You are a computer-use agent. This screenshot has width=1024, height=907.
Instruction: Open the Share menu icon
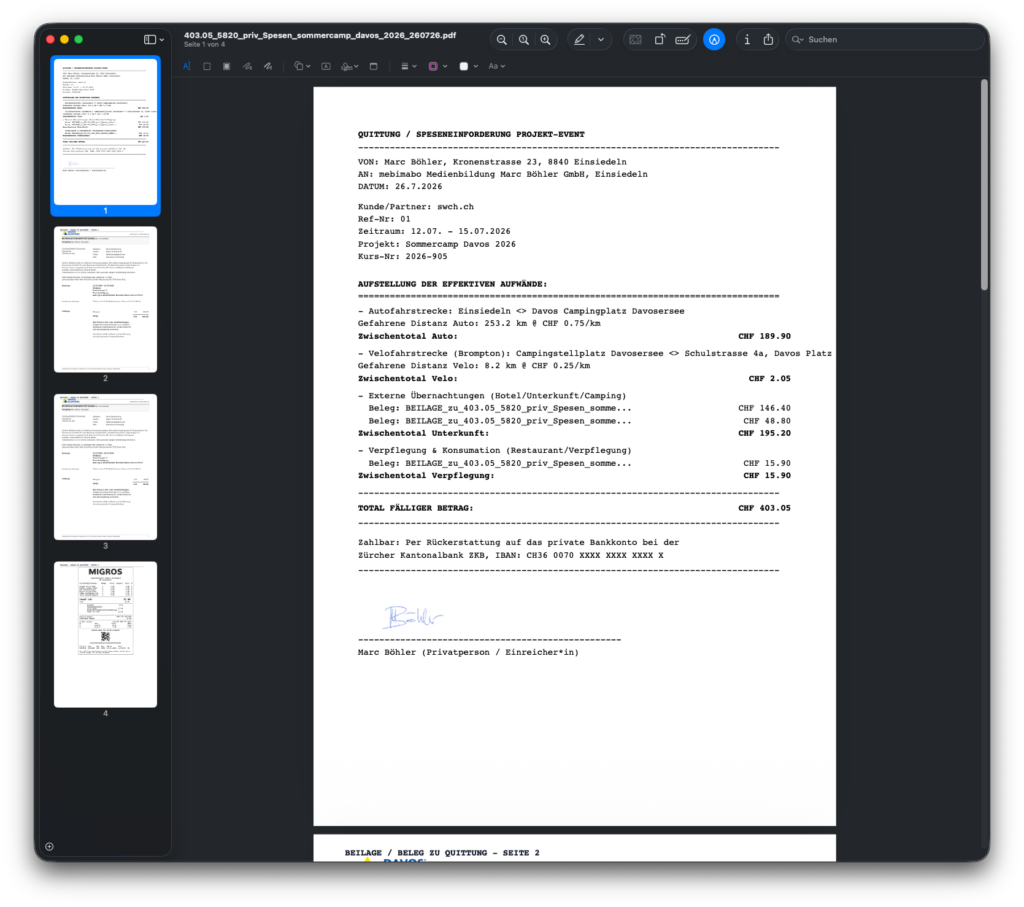[769, 40]
